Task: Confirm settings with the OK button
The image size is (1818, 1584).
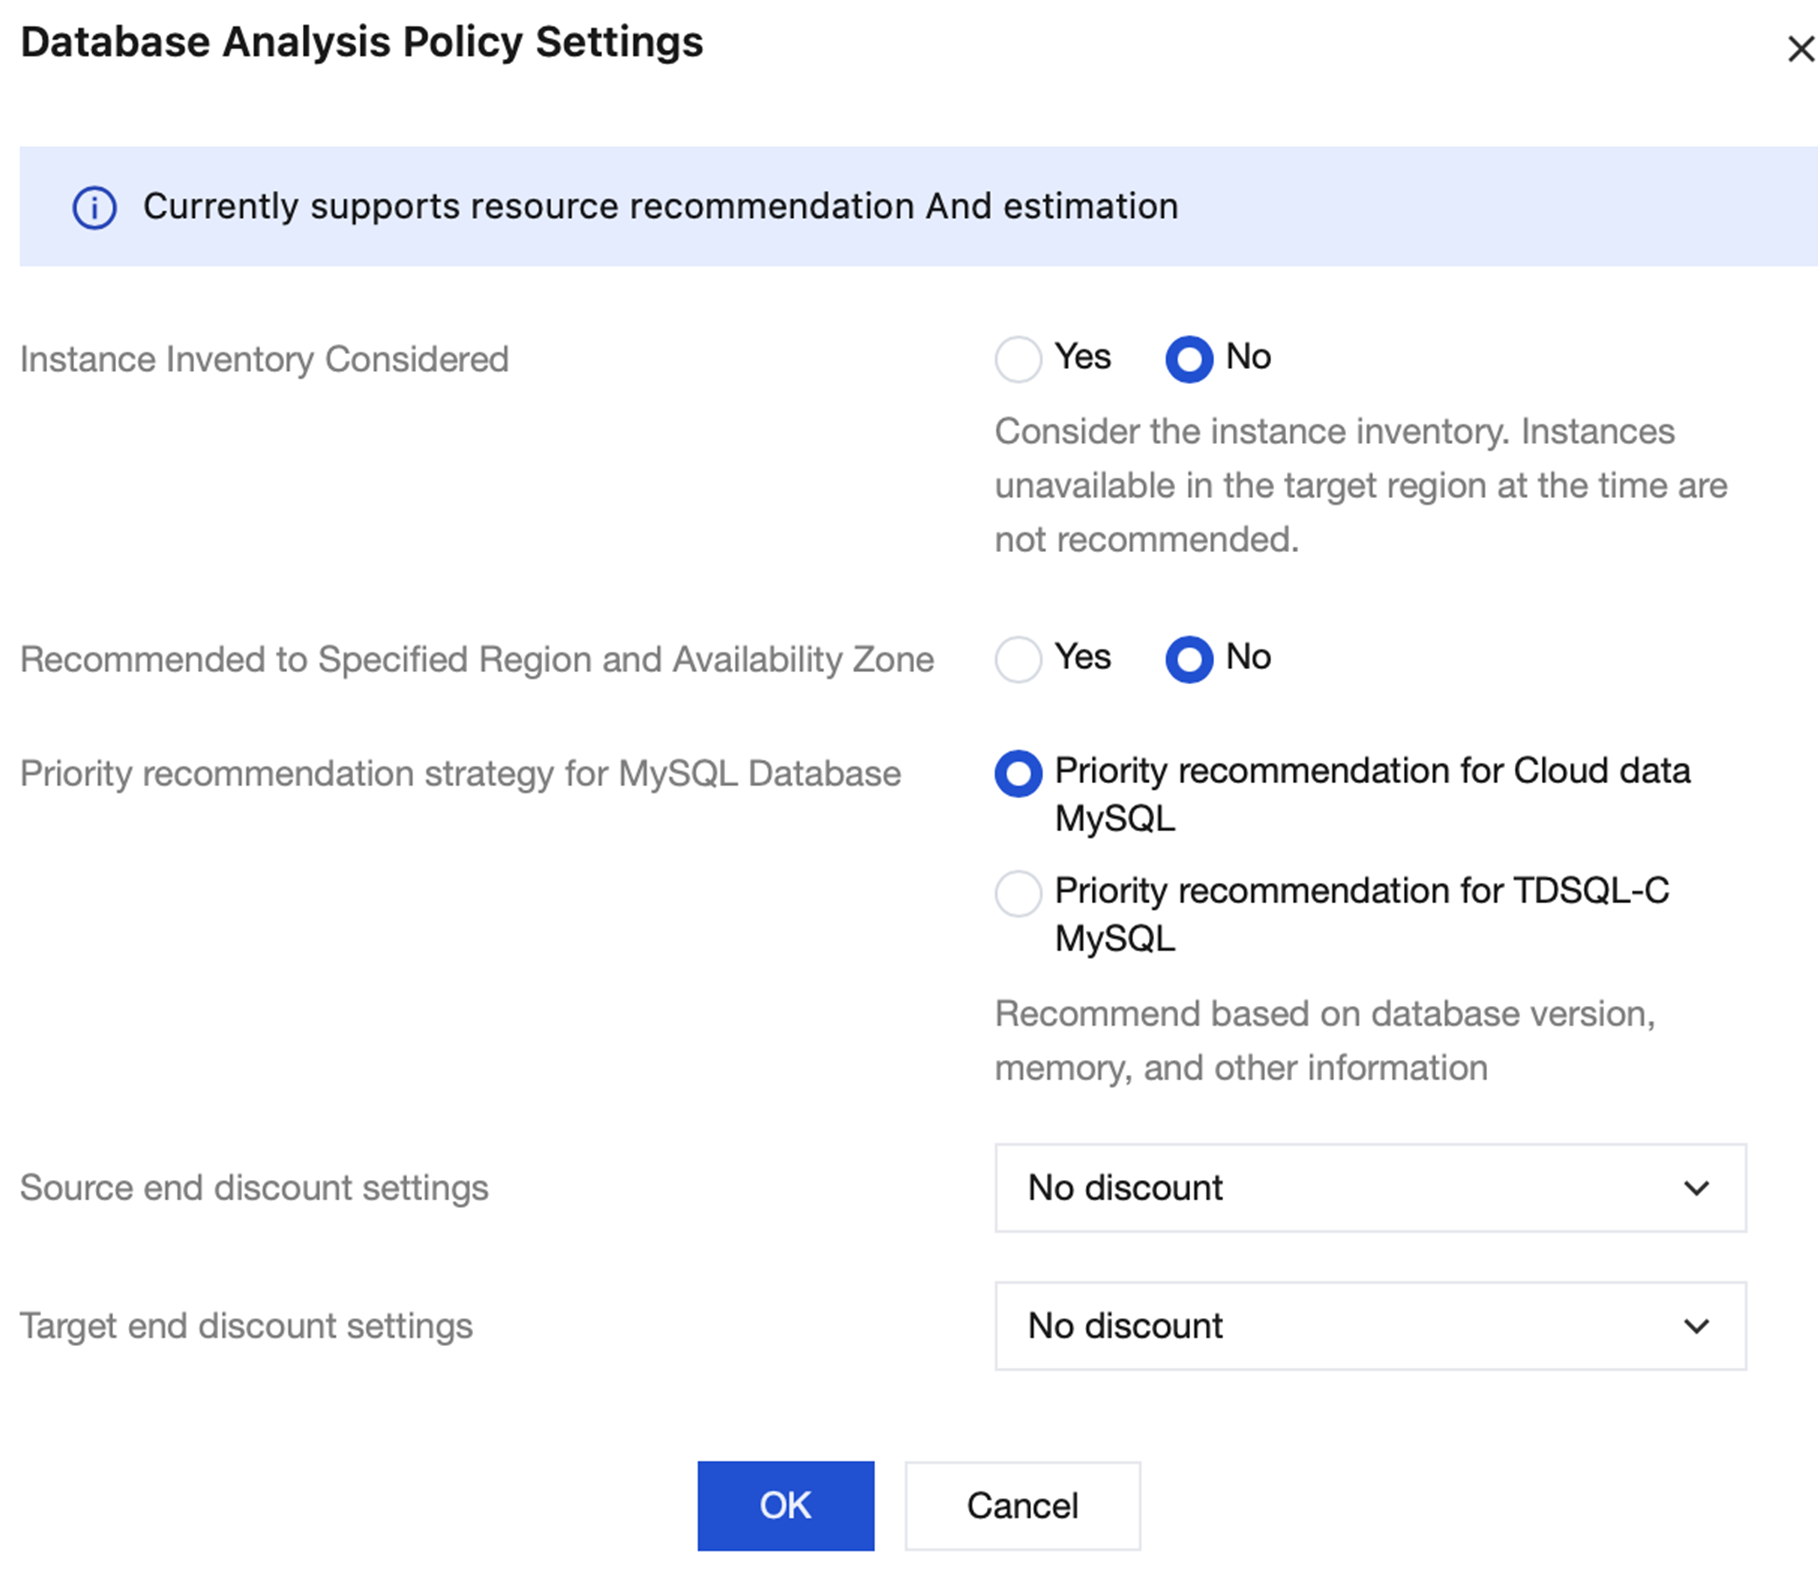Action: [x=785, y=1505]
